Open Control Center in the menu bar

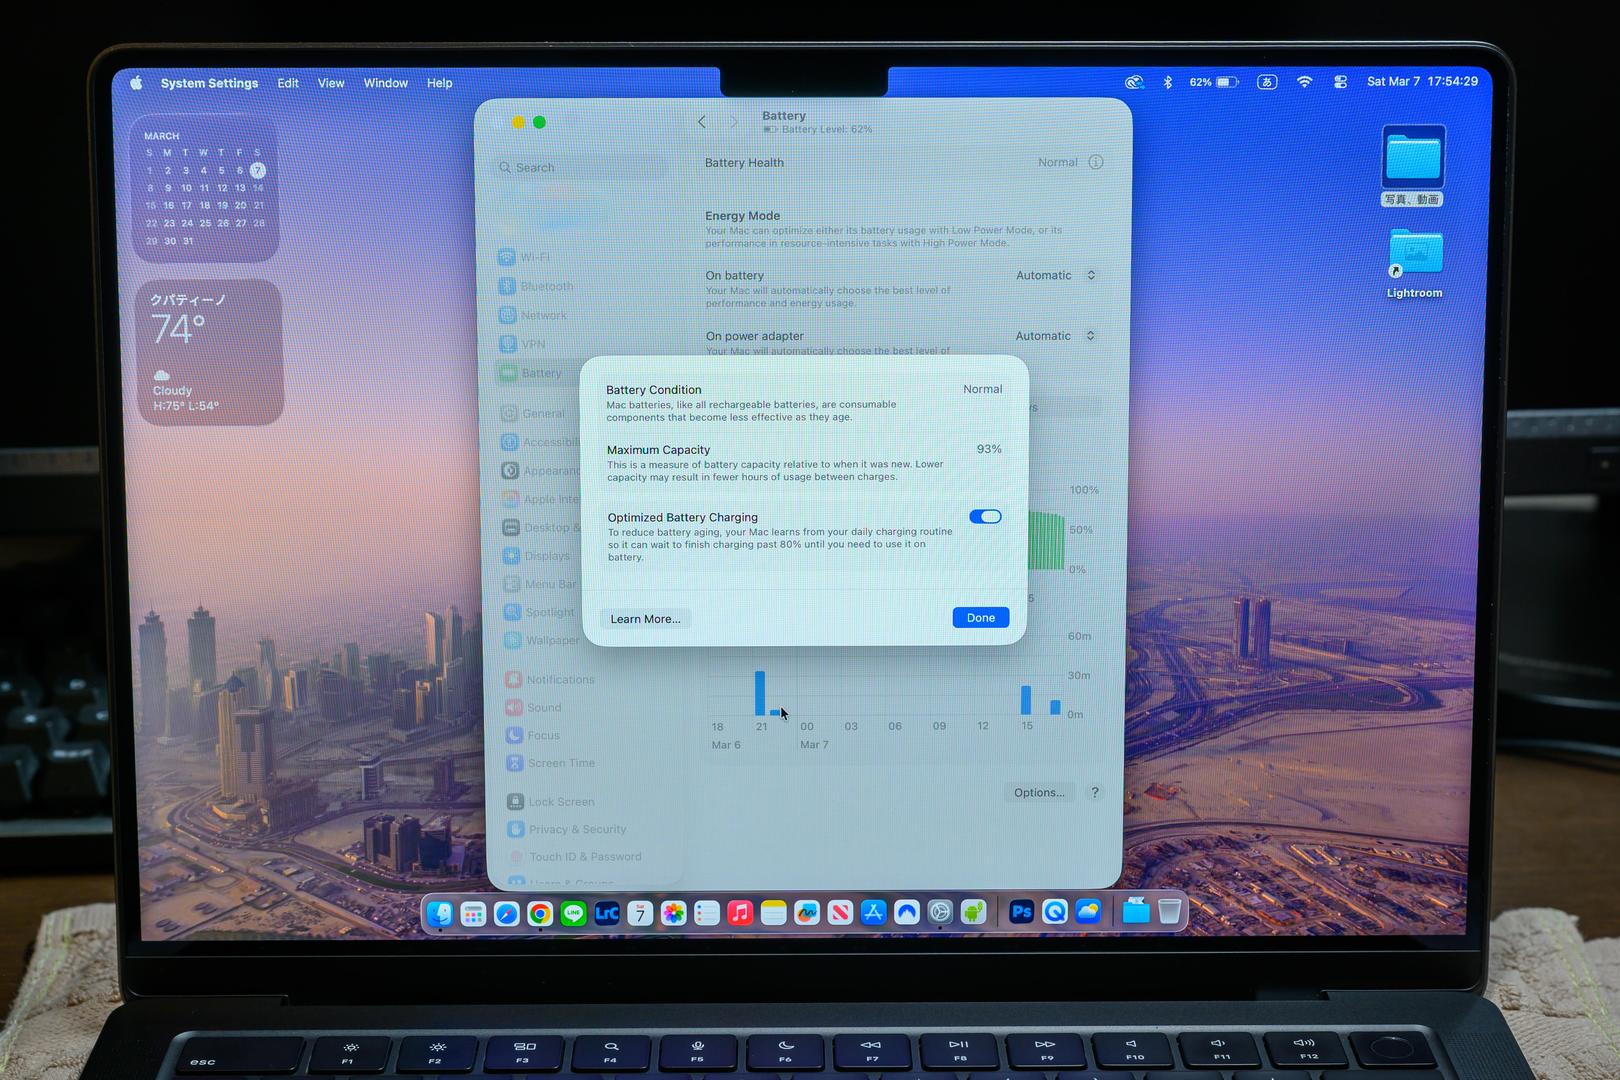point(1340,82)
